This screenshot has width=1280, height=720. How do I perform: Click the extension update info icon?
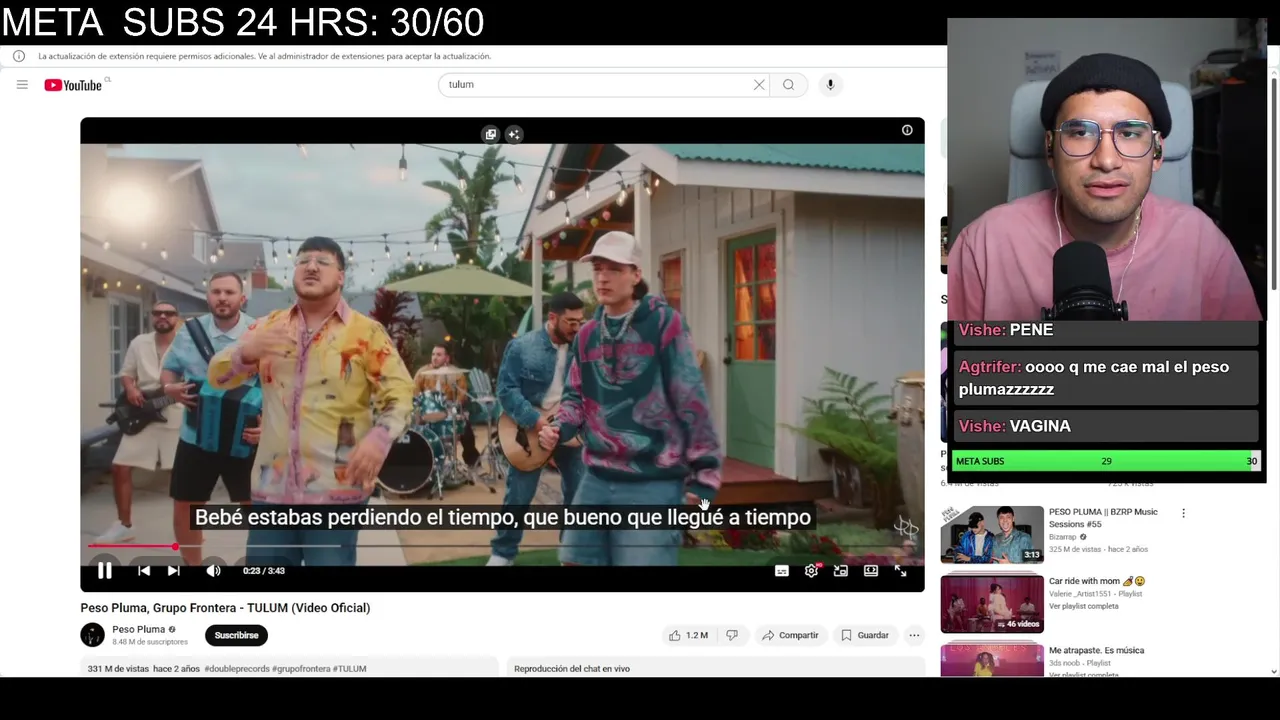pos(19,56)
